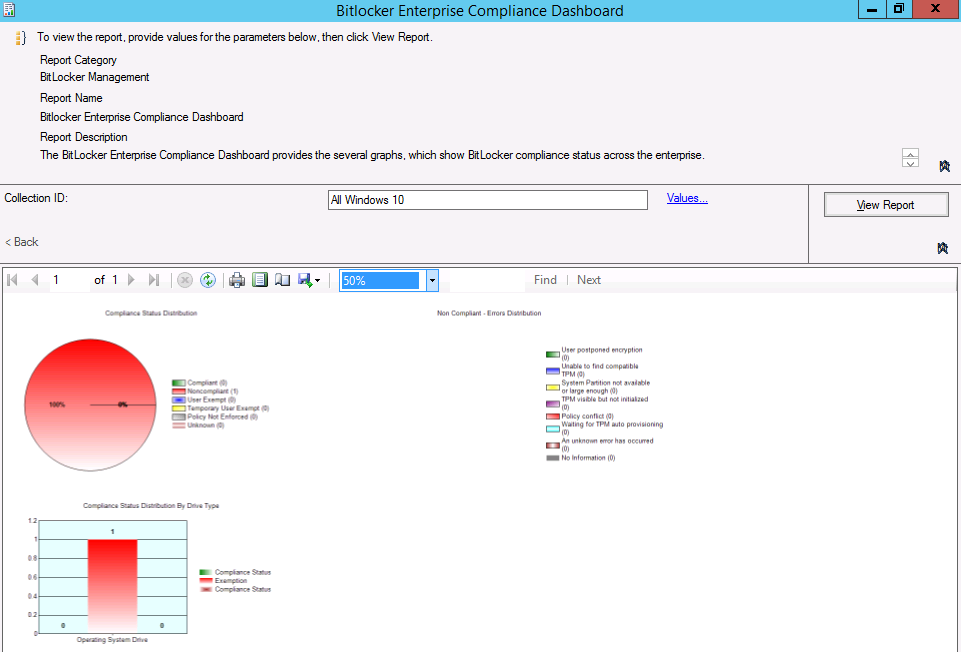Open the Values... link for Collection ID
961x652 pixels.
687,198
